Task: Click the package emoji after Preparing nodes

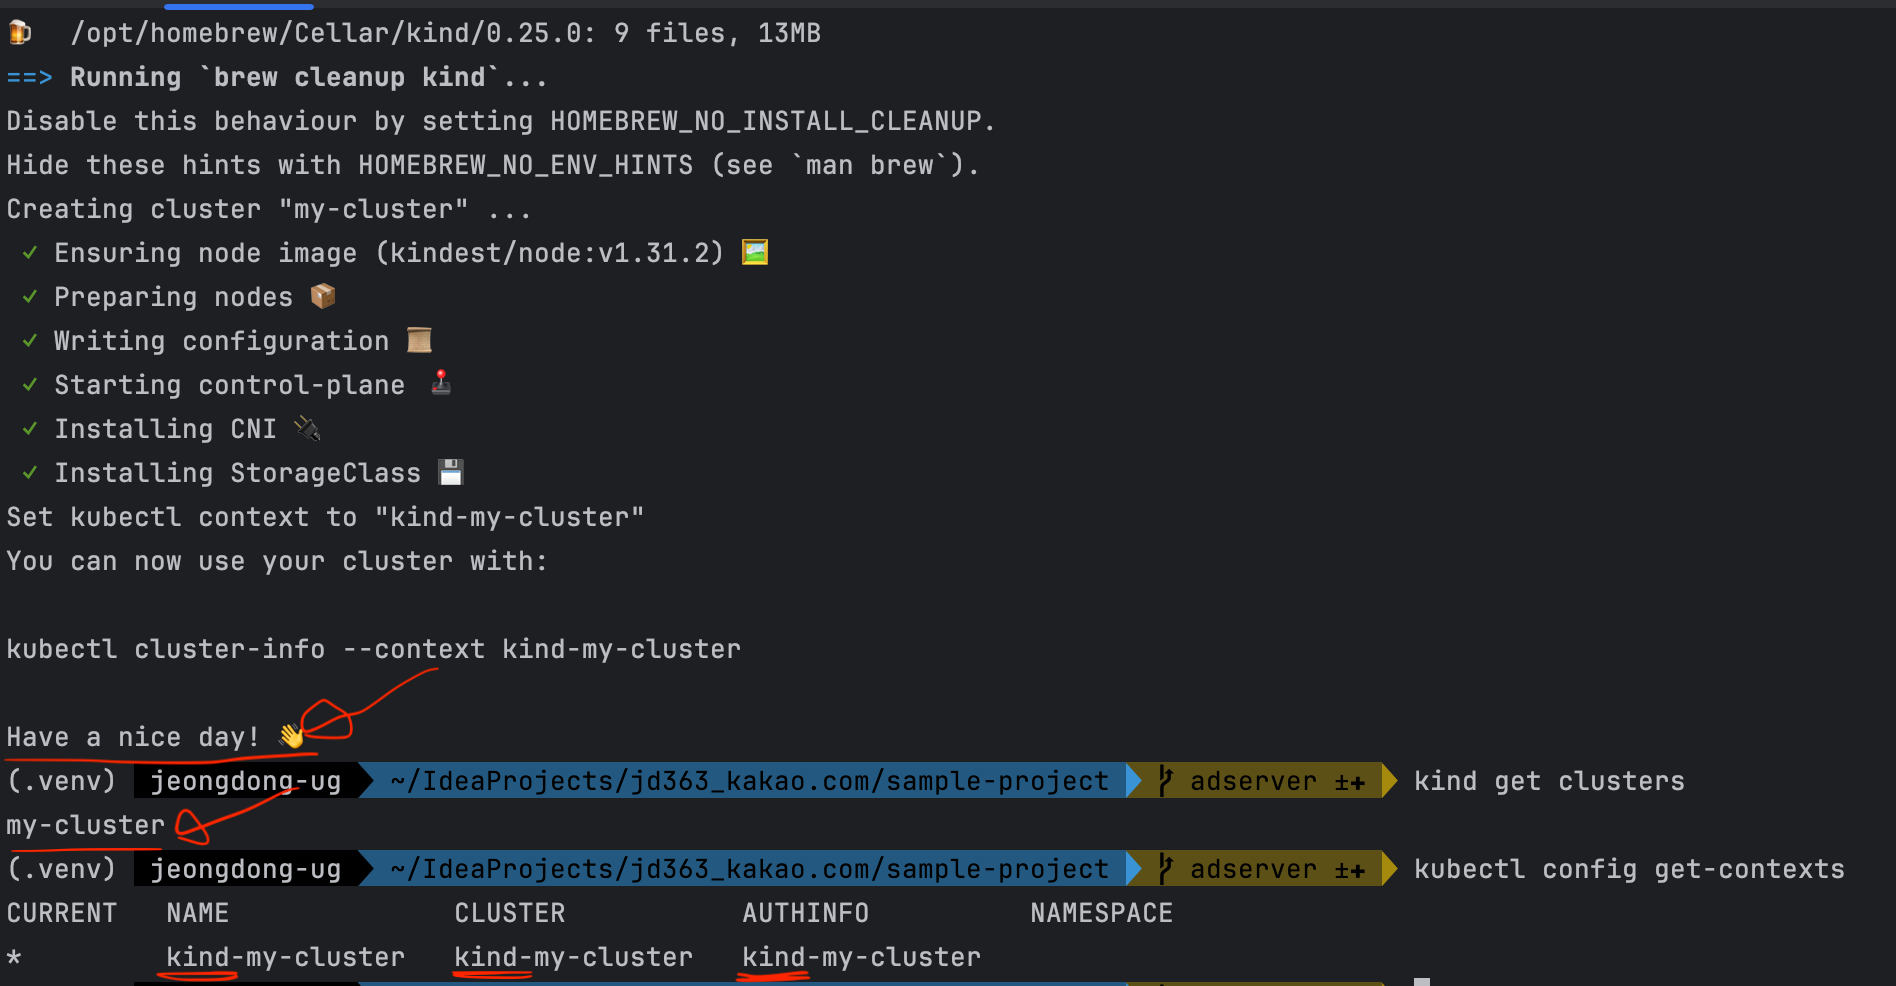Action: click(x=323, y=296)
